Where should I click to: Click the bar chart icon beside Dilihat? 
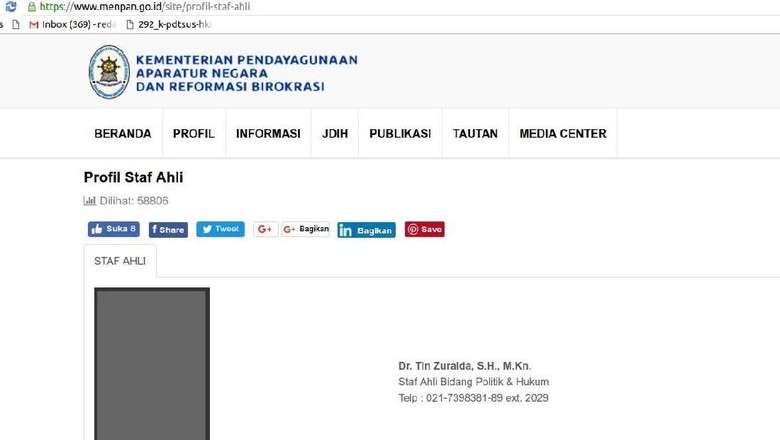(x=89, y=201)
